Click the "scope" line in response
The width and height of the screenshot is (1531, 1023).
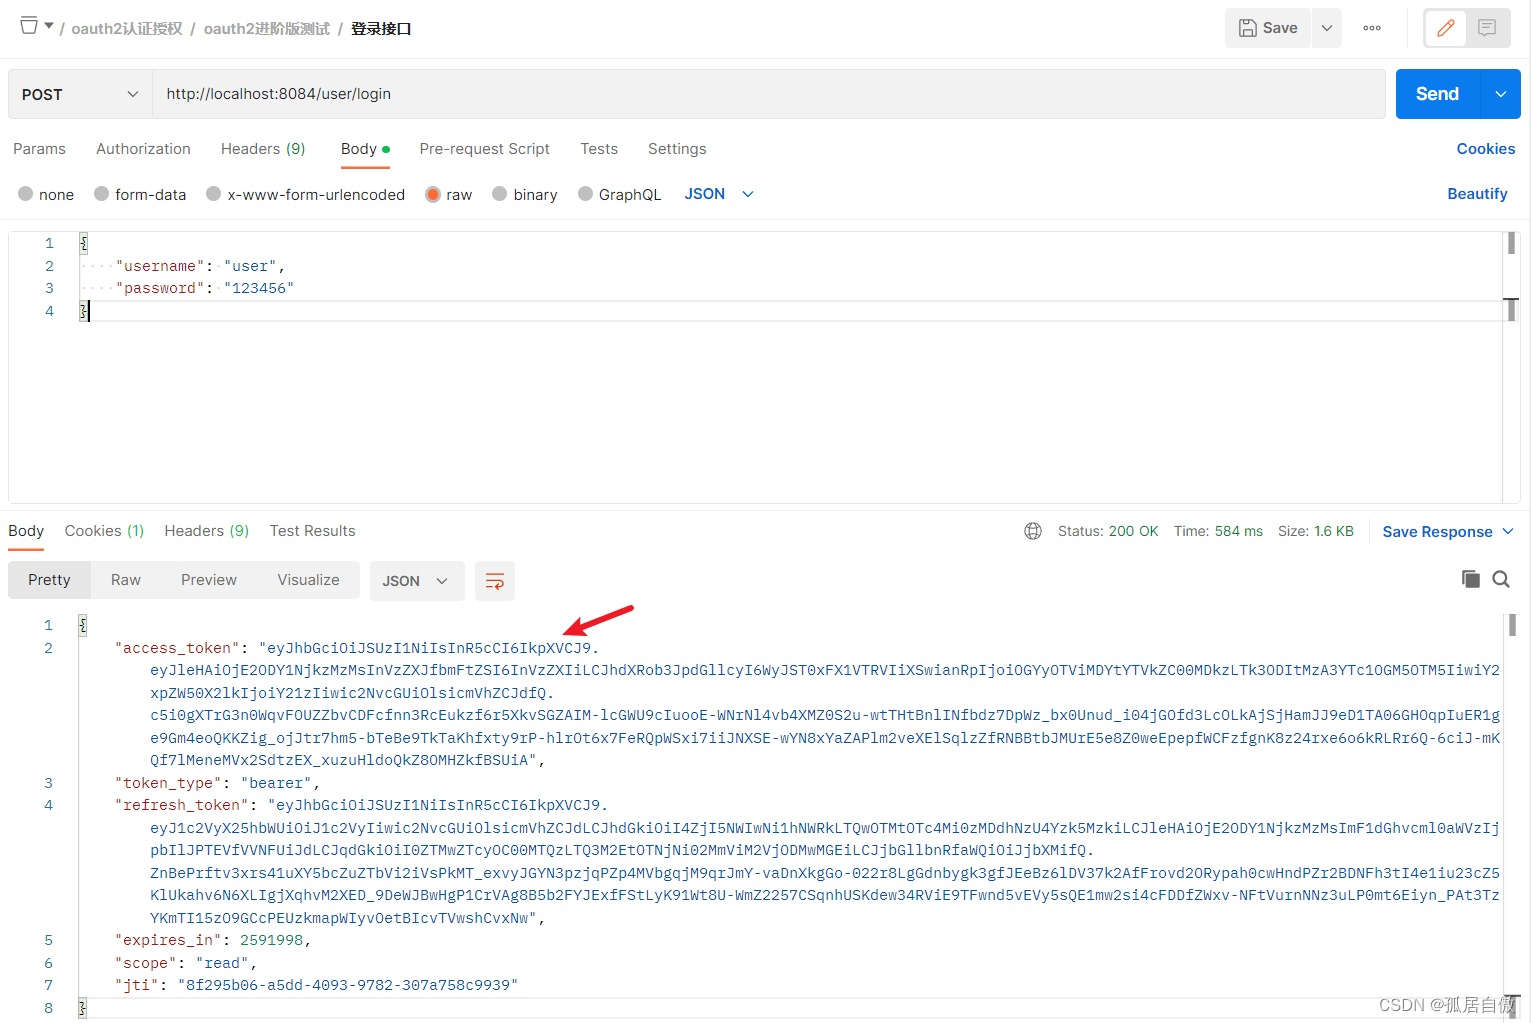(185, 963)
